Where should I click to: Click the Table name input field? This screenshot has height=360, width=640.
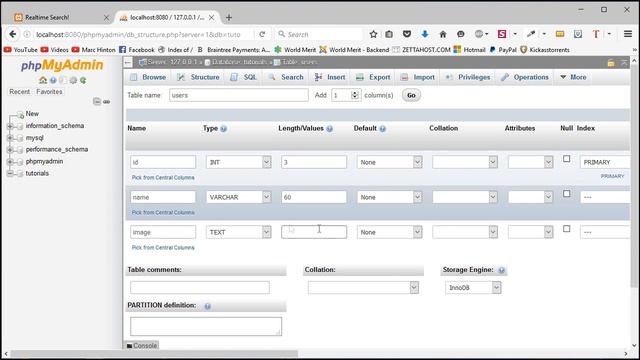(x=239, y=96)
